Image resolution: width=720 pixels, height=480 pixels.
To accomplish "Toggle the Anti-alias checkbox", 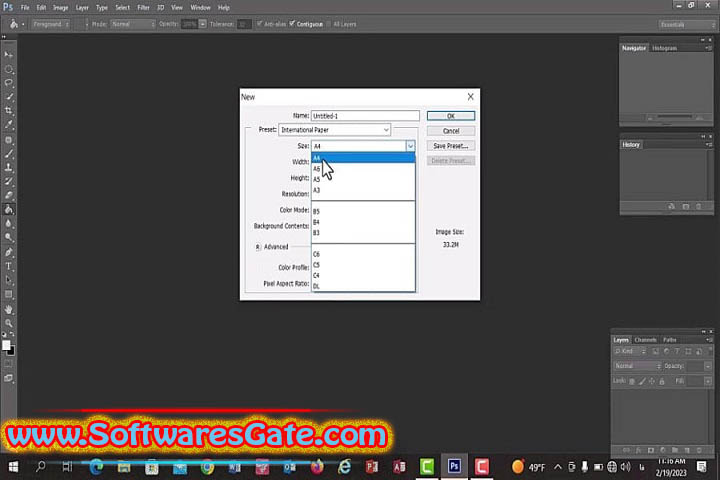I will (259, 24).
